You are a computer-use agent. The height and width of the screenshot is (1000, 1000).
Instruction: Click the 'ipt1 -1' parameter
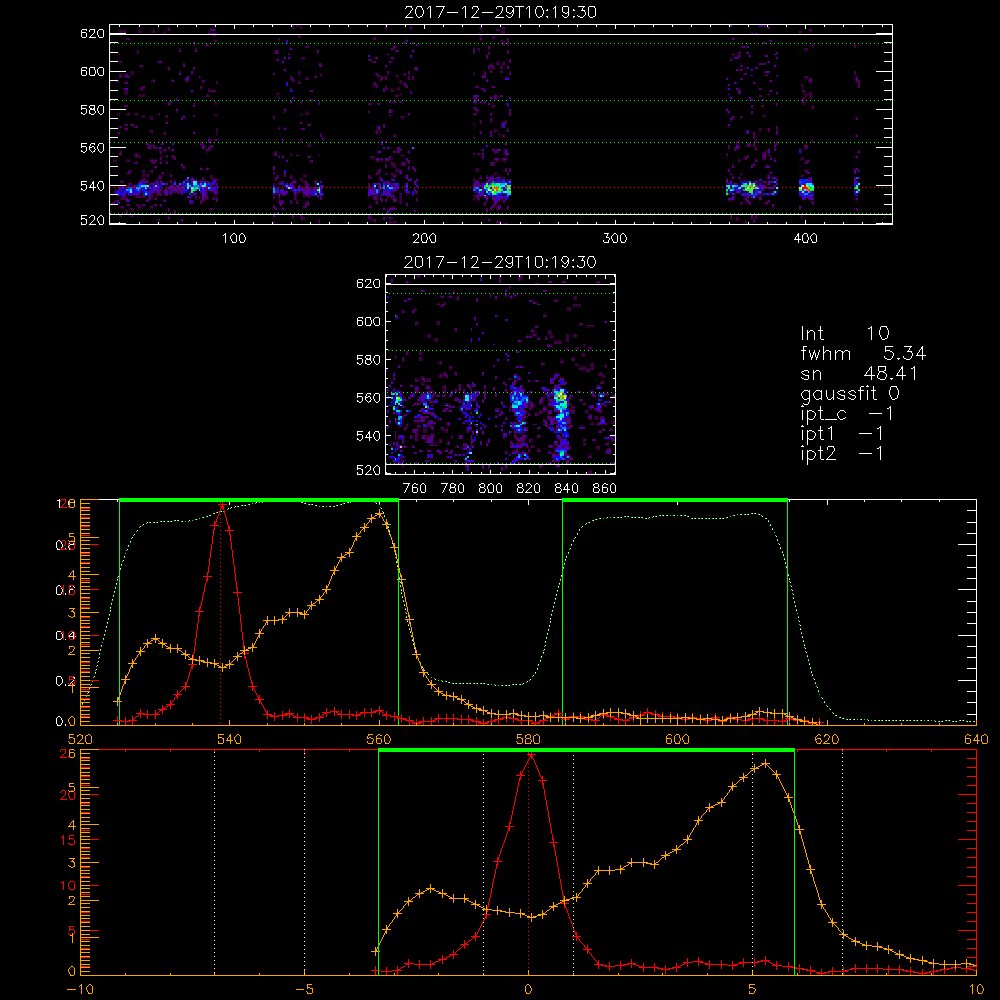(x=842, y=434)
